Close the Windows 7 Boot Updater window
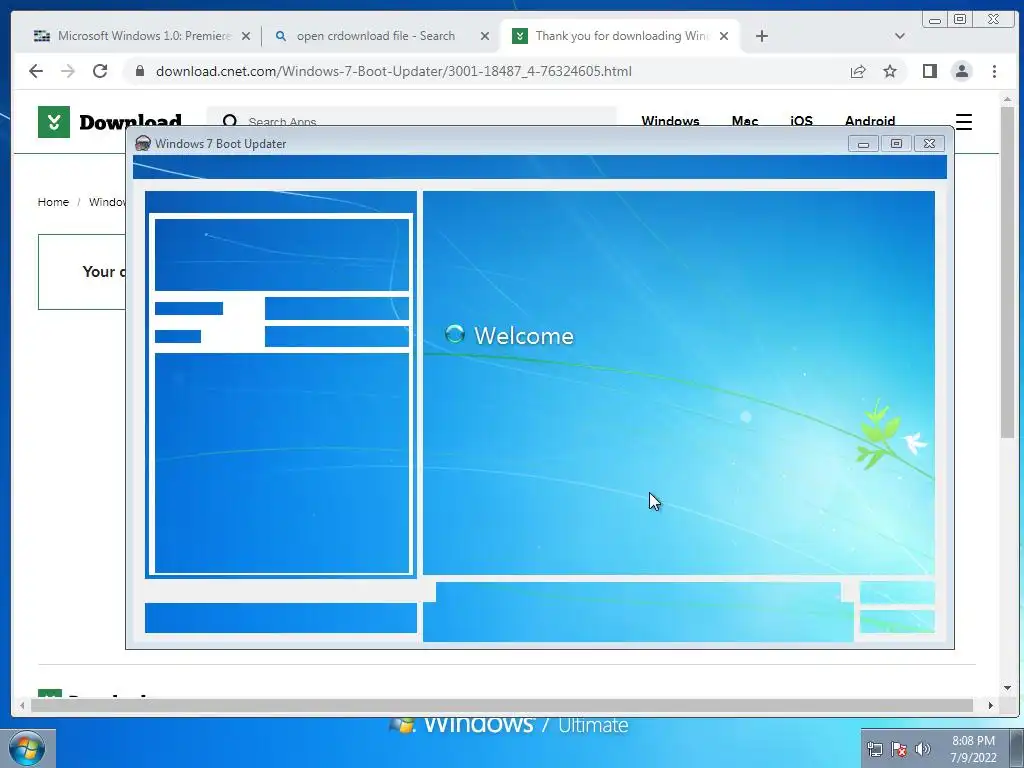1024x768 pixels. tap(929, 144)
